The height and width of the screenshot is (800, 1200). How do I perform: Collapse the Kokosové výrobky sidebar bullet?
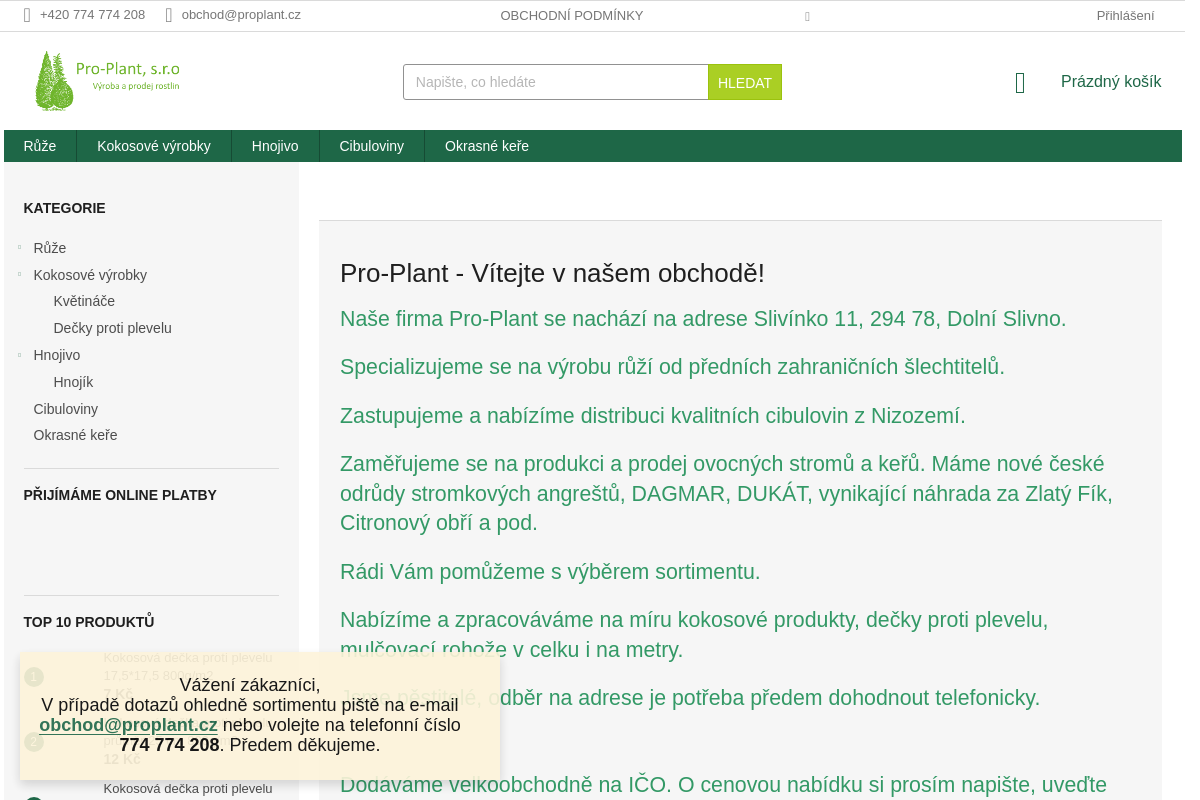(20, 273)
